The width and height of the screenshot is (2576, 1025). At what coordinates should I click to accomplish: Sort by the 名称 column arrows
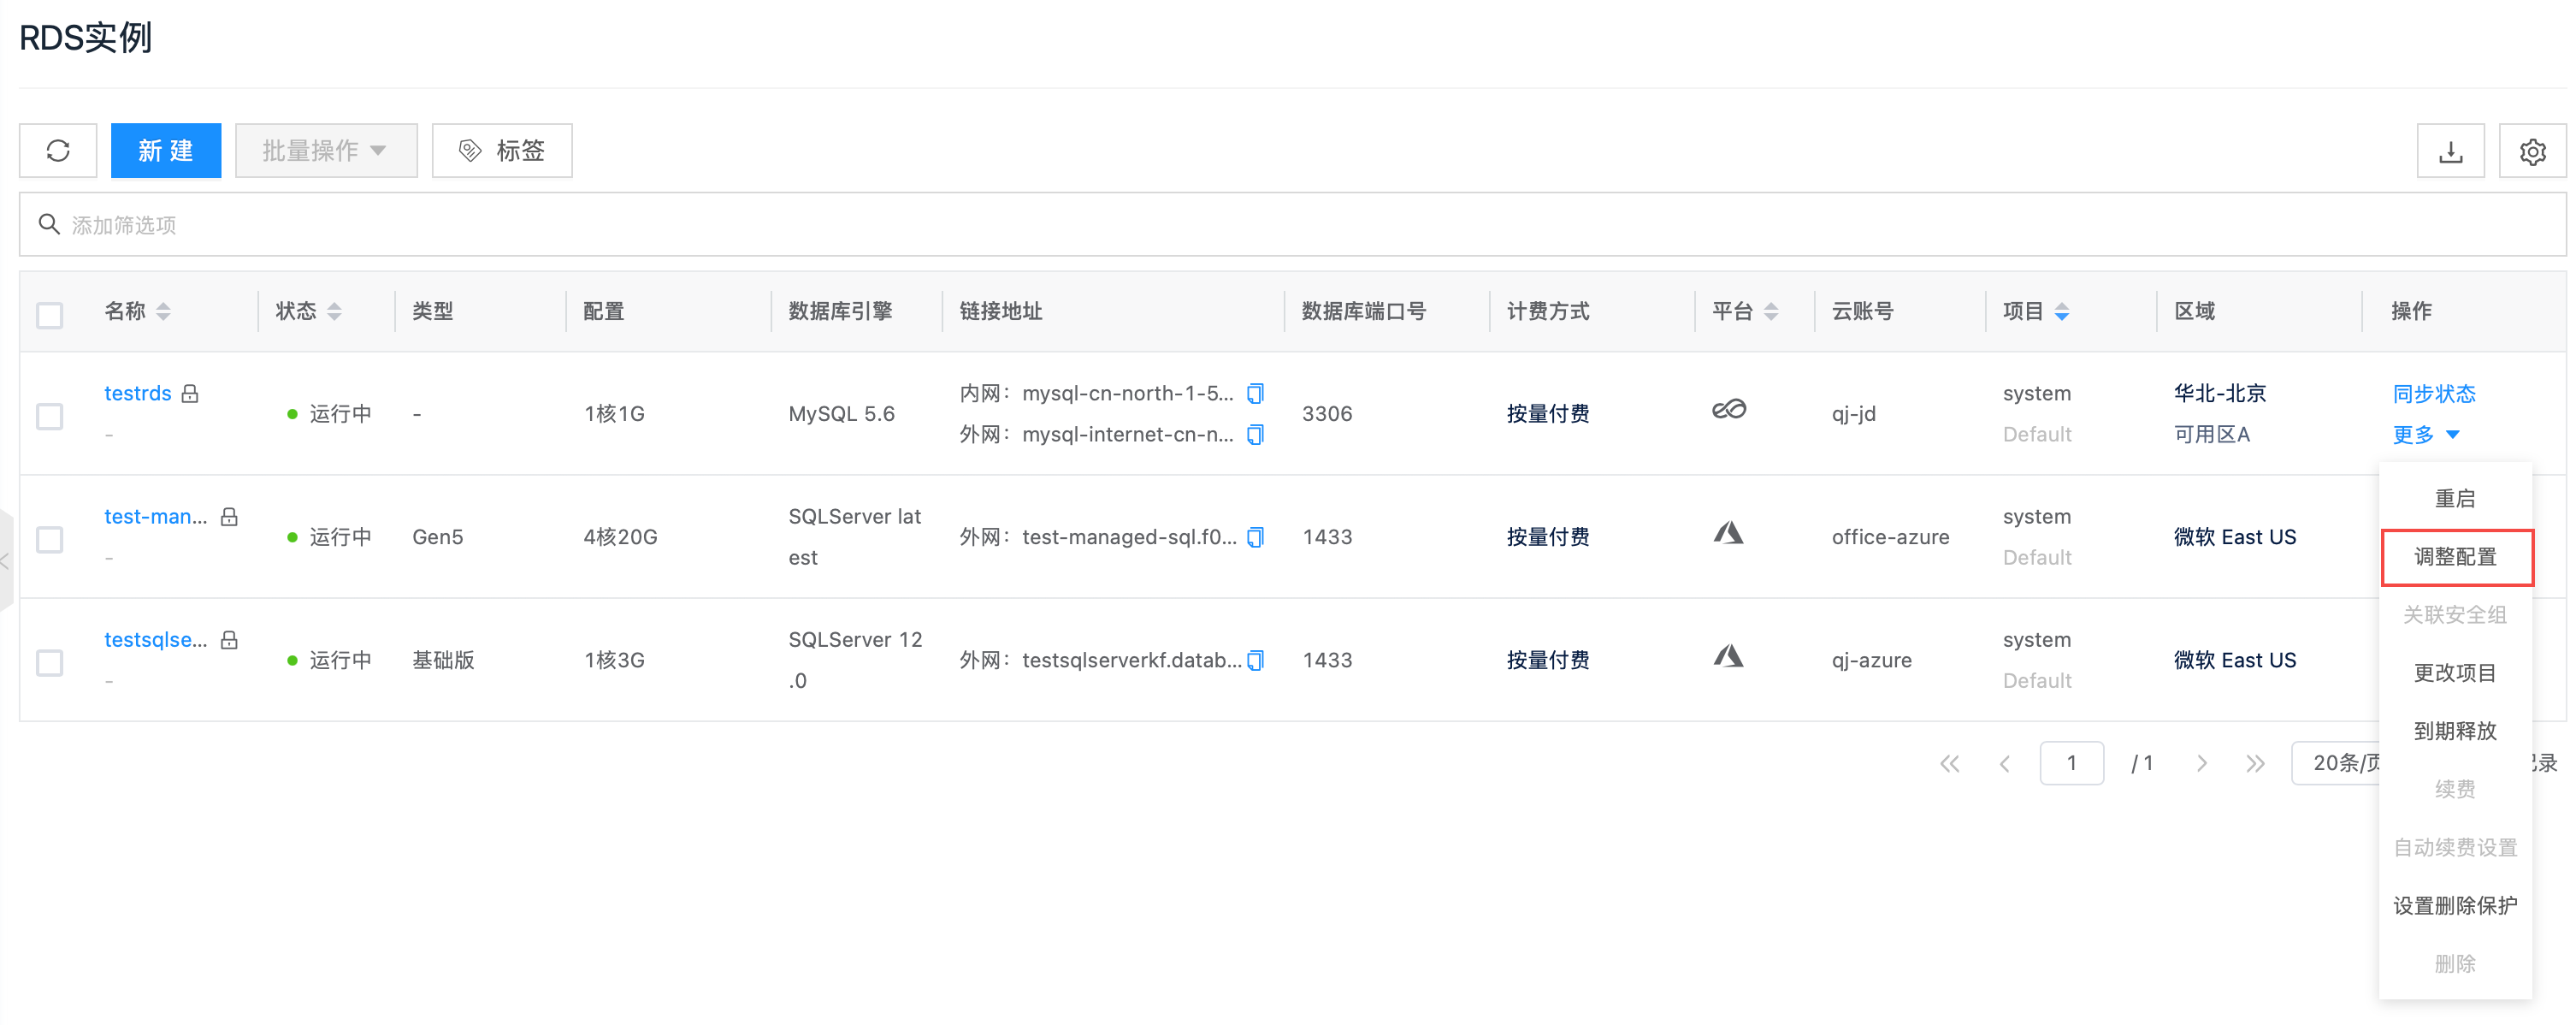point(164,312)
